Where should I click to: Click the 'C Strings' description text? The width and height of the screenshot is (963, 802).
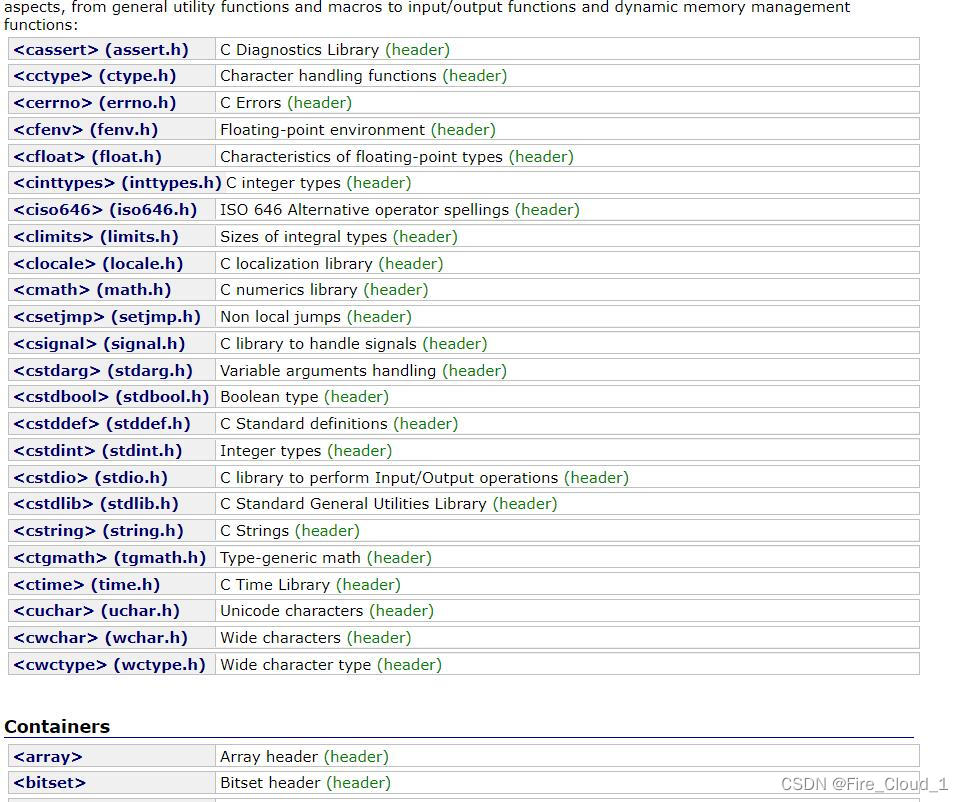click(x=255, y=531)
